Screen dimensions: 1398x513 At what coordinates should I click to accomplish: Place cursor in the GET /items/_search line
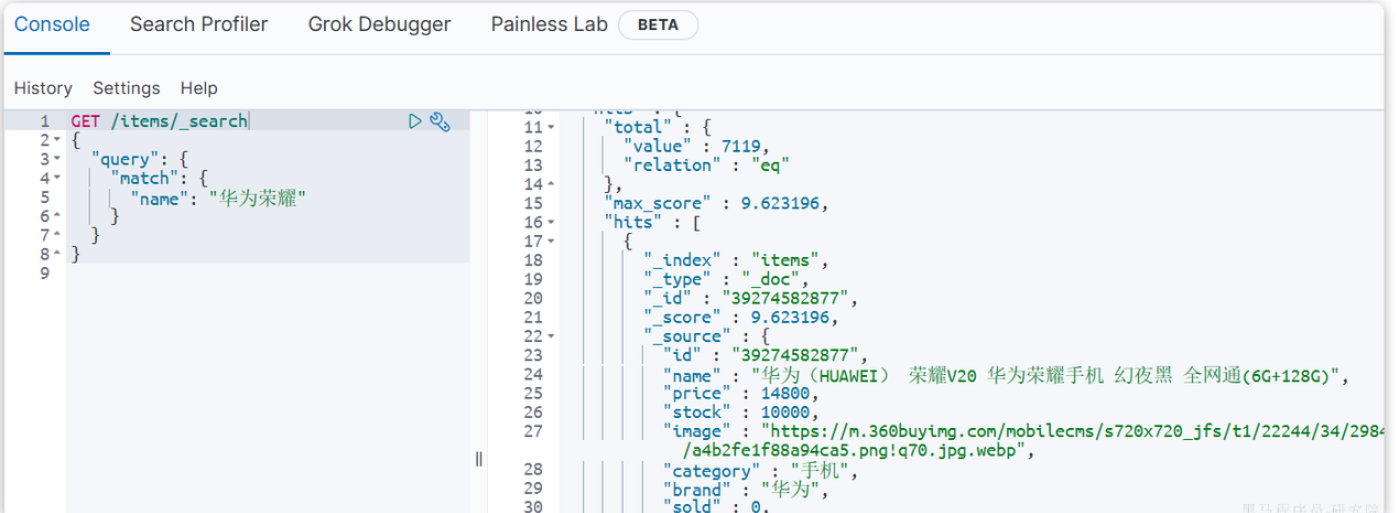(x=160, y=121)
